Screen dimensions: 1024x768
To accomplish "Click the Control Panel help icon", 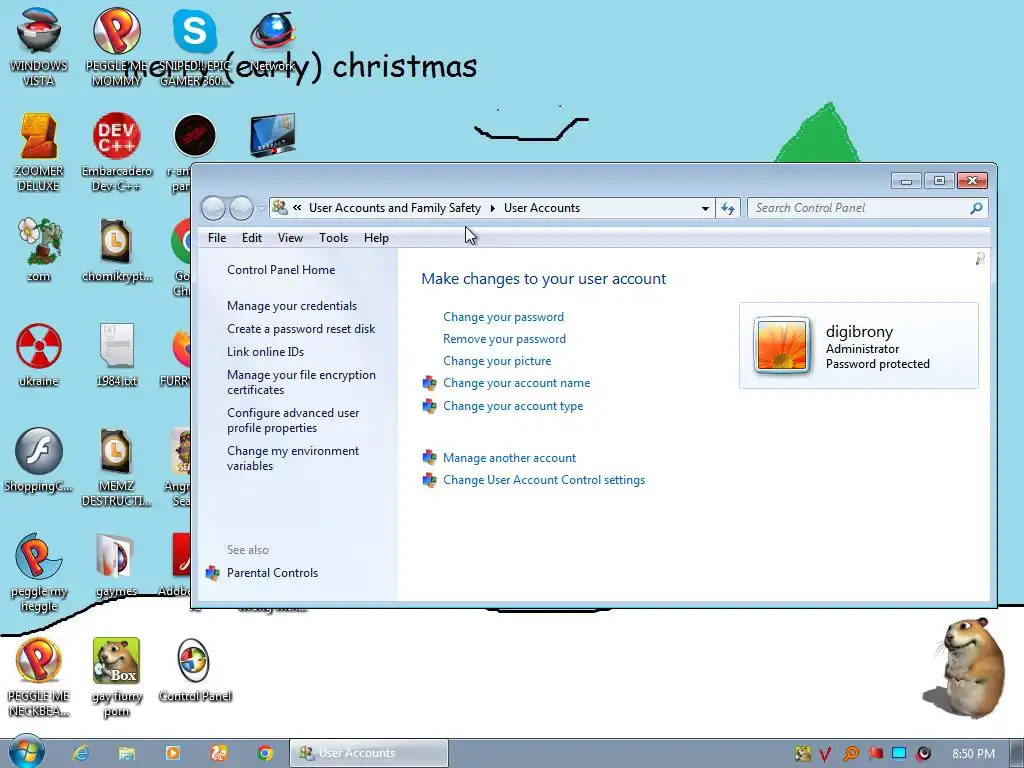I will pyautogui.click(x=980, y=259).
